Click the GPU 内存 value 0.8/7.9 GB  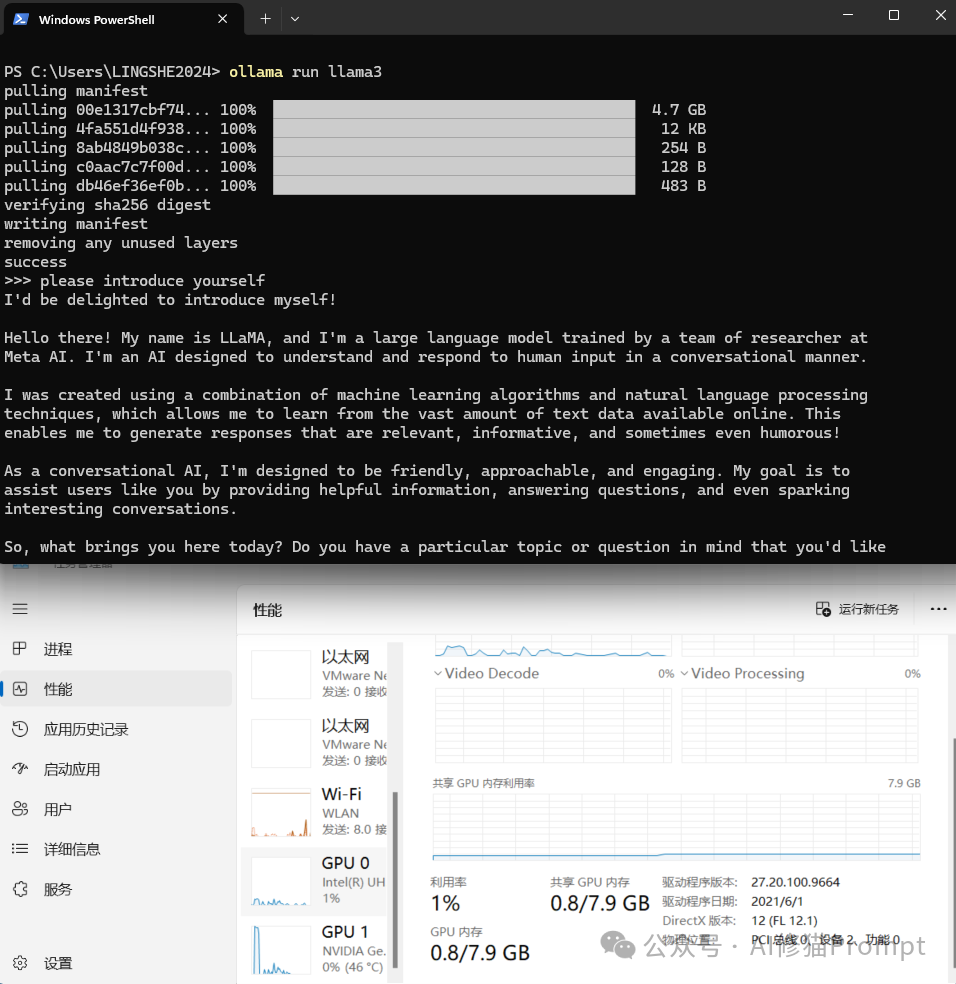coord(480,953)
